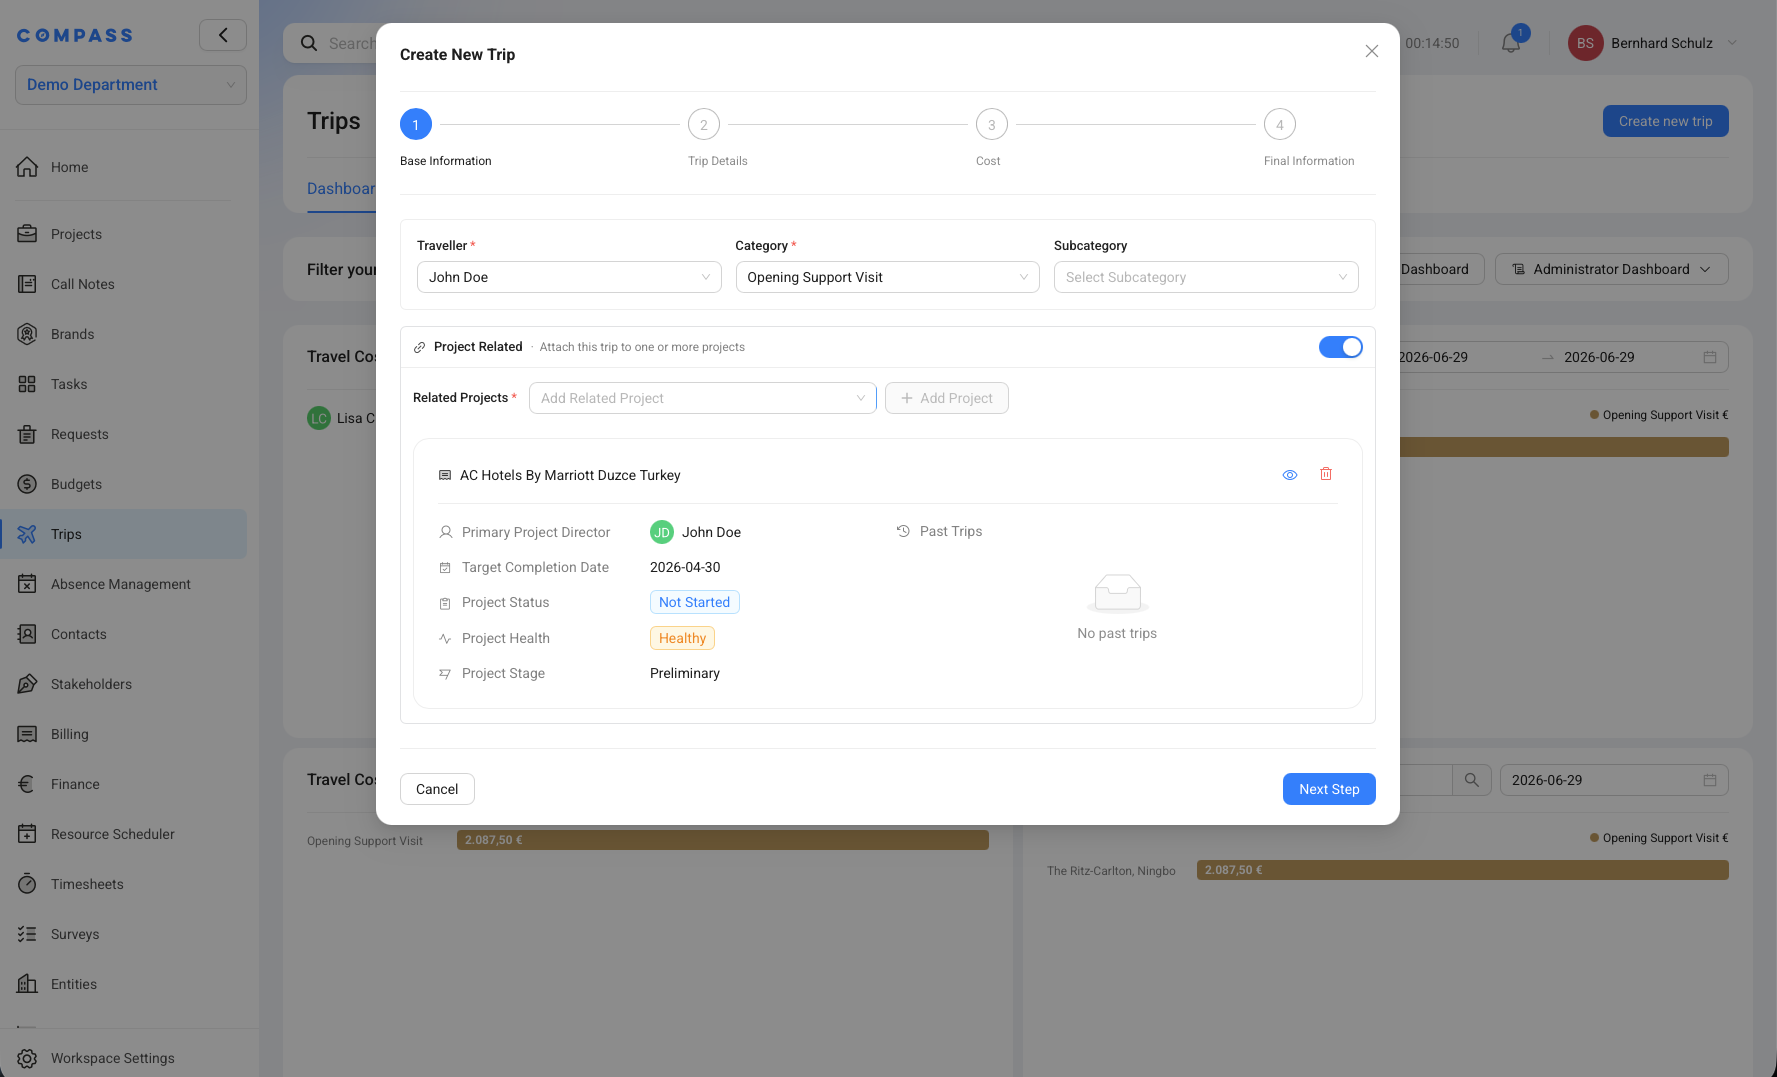1777x1077 pixels.
Task: Toggle off the Project Related switch
Action: tap(1340, 347)
